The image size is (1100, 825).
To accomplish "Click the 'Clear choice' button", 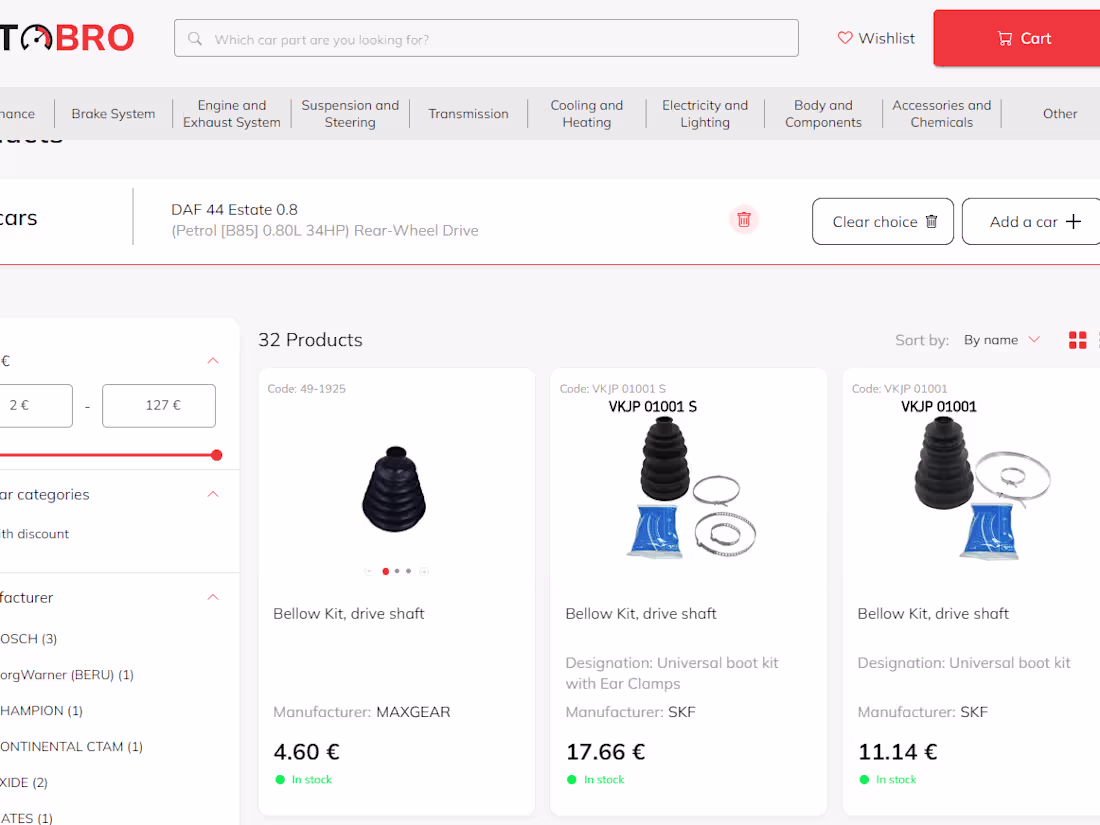I will 883,221.
